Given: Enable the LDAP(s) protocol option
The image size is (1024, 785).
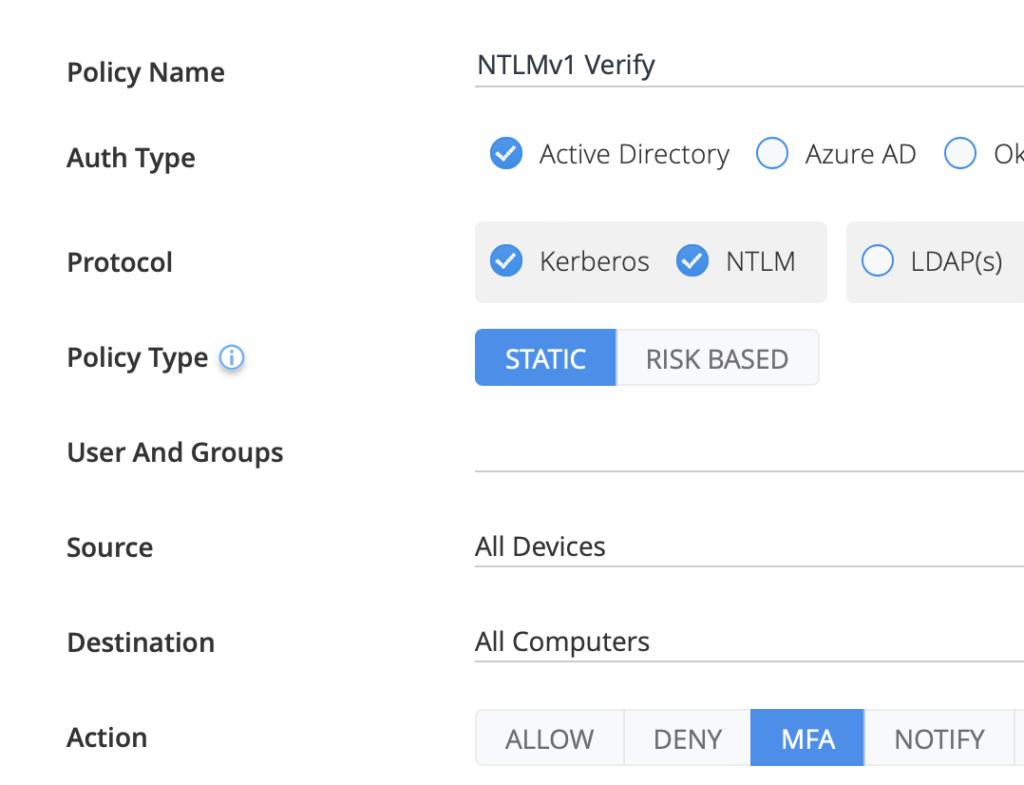Looking at the screenshot, I should (x=877, y=262).
